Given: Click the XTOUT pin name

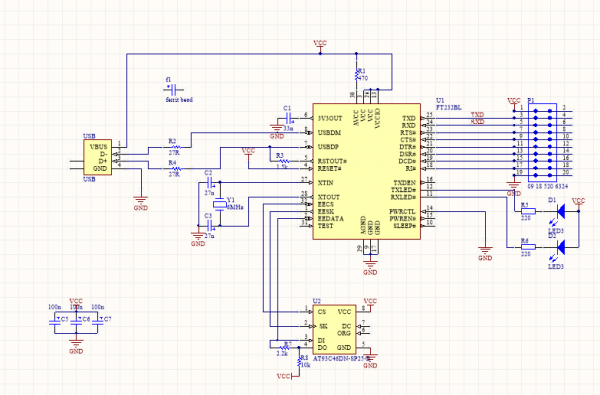Looking at the screenshot, I should point(329,197).
